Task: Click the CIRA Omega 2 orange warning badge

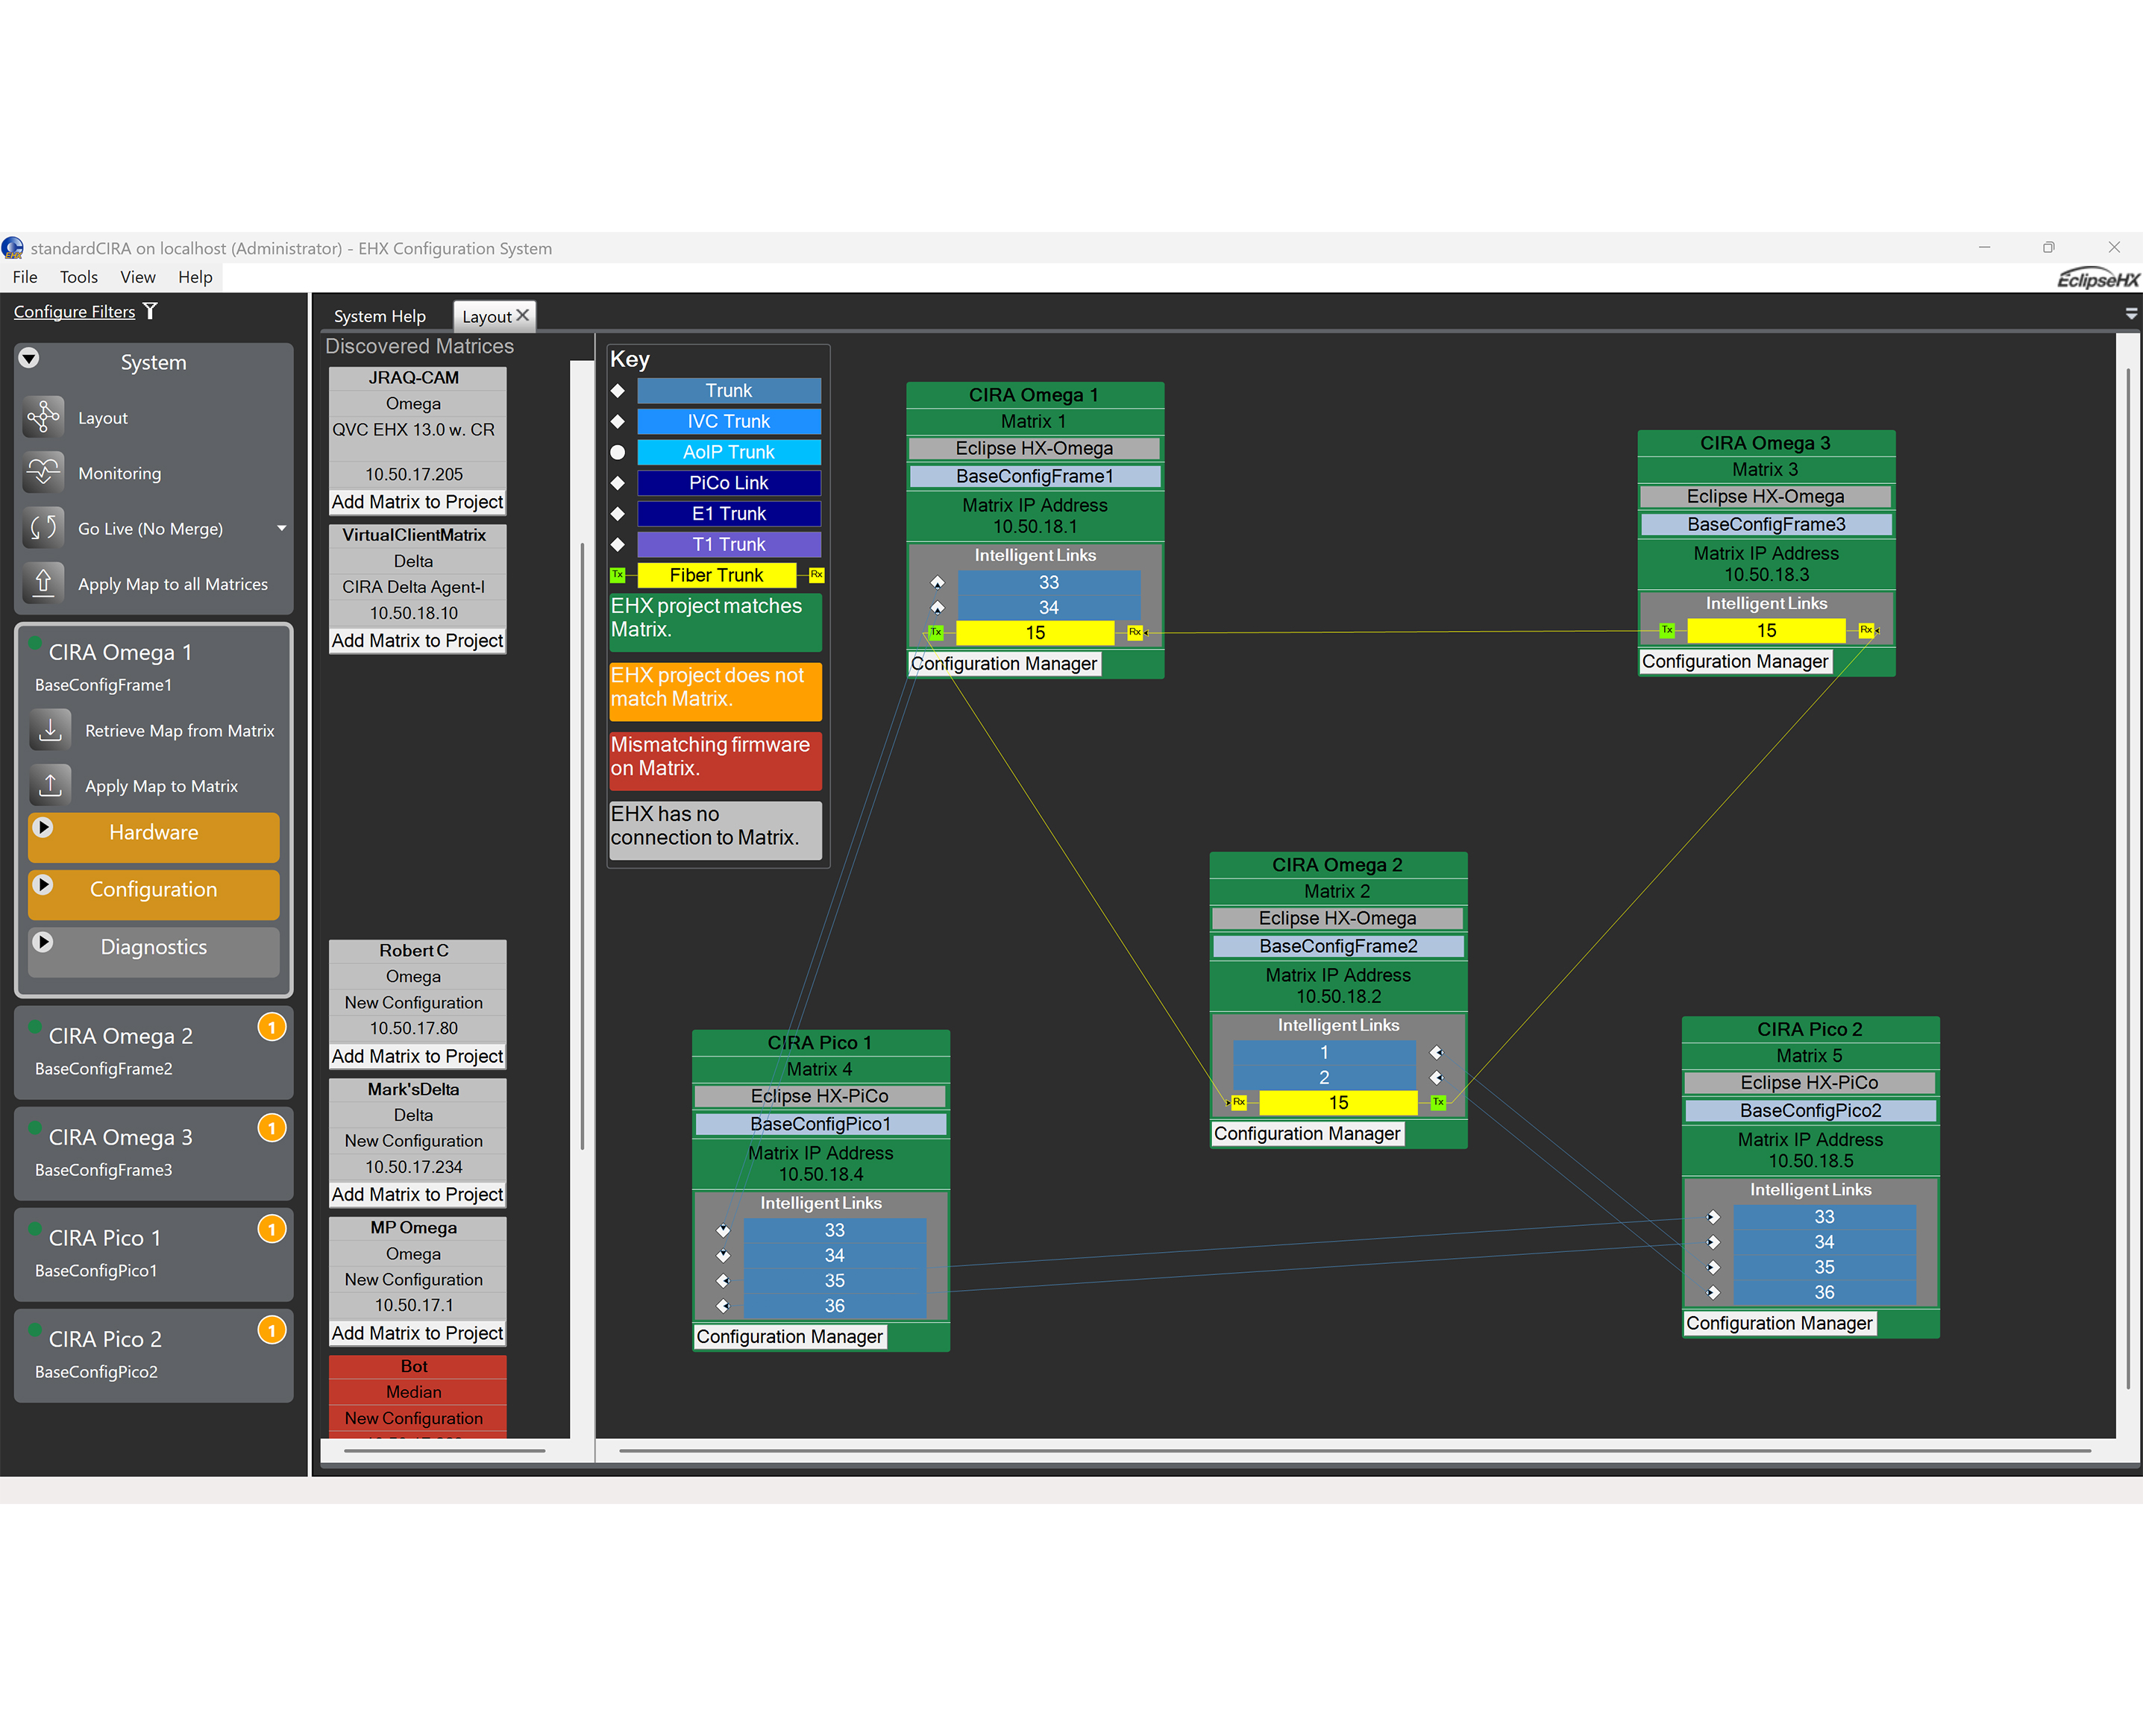Action: 272,1027
